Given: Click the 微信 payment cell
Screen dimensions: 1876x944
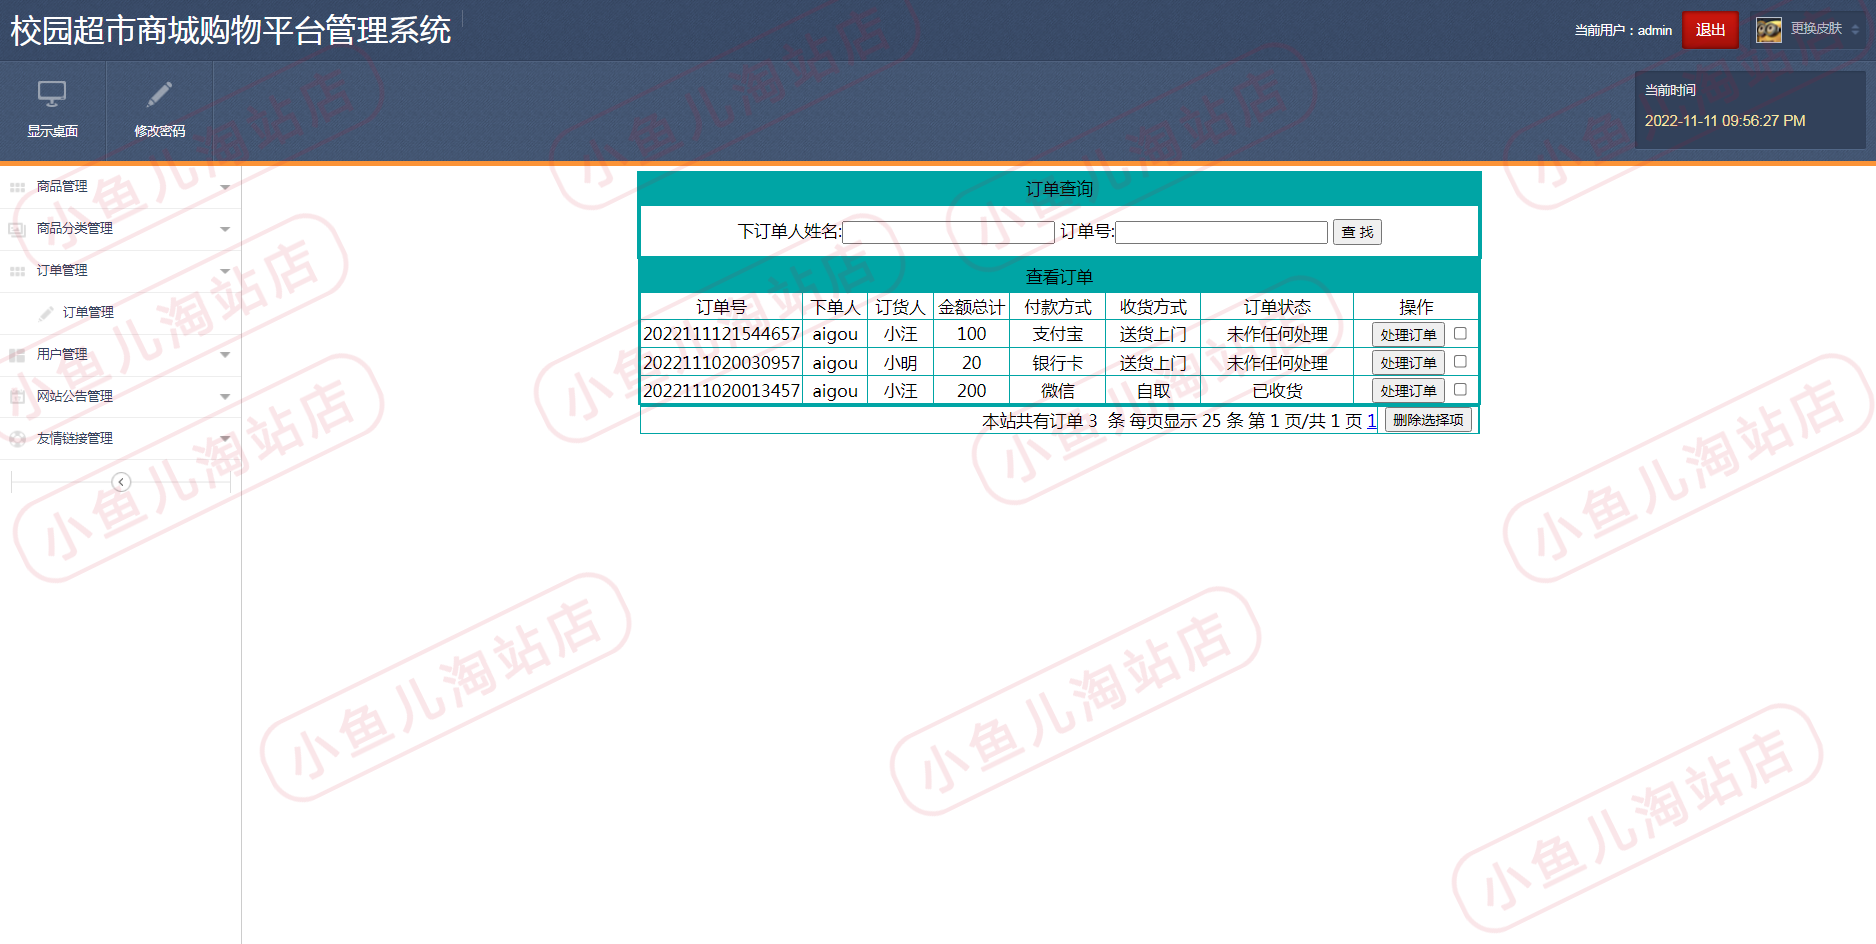Looking at the screenshot, I should point(1057,391).
